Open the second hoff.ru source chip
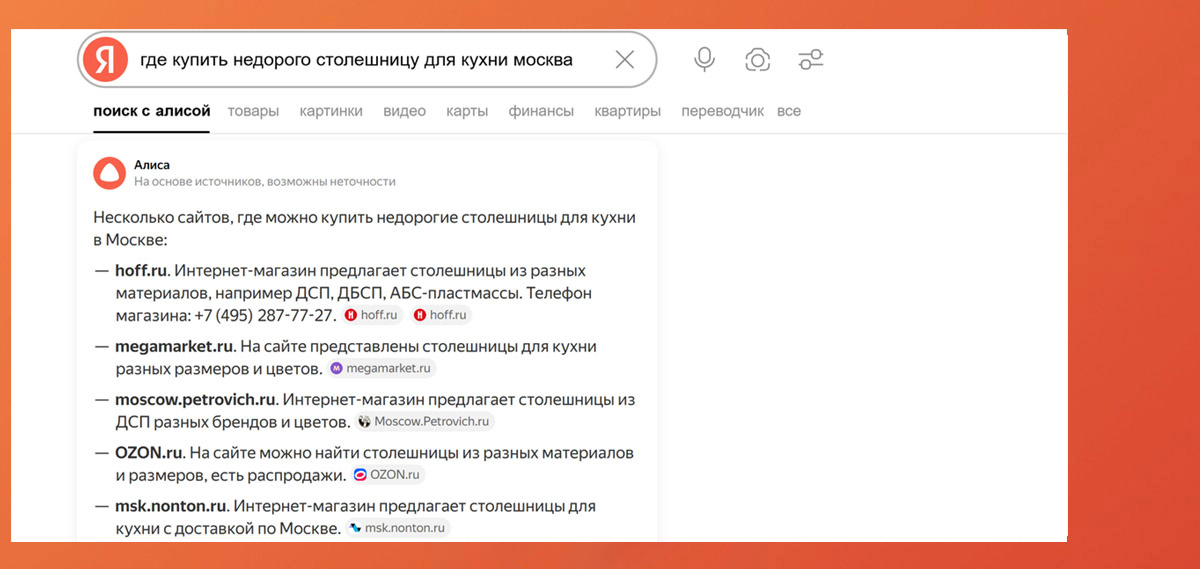The height and width of the screenshot is (569, 1200). [440, 315]
